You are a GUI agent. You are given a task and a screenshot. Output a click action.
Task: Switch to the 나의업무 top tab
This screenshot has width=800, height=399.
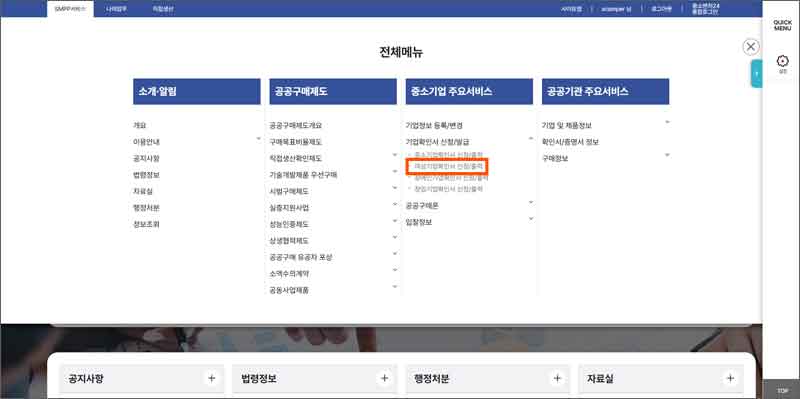click(x=116, y=9)
